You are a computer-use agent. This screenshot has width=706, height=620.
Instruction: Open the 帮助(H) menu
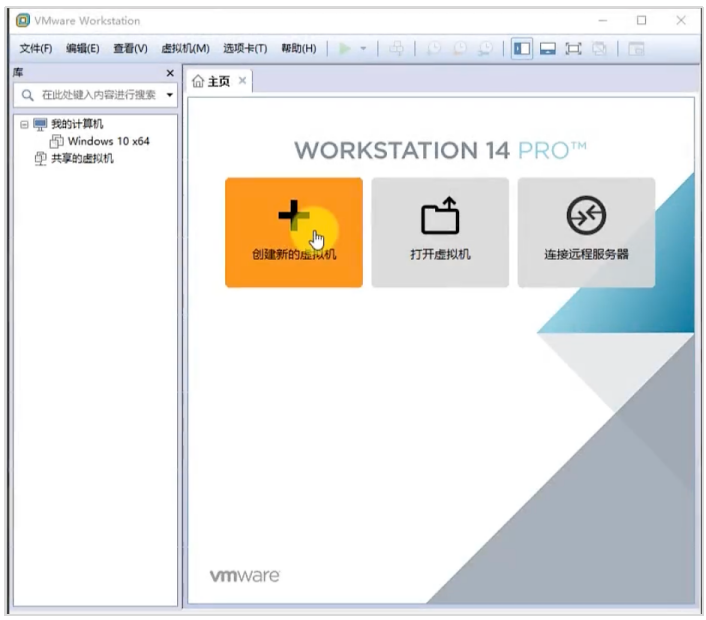299,48
